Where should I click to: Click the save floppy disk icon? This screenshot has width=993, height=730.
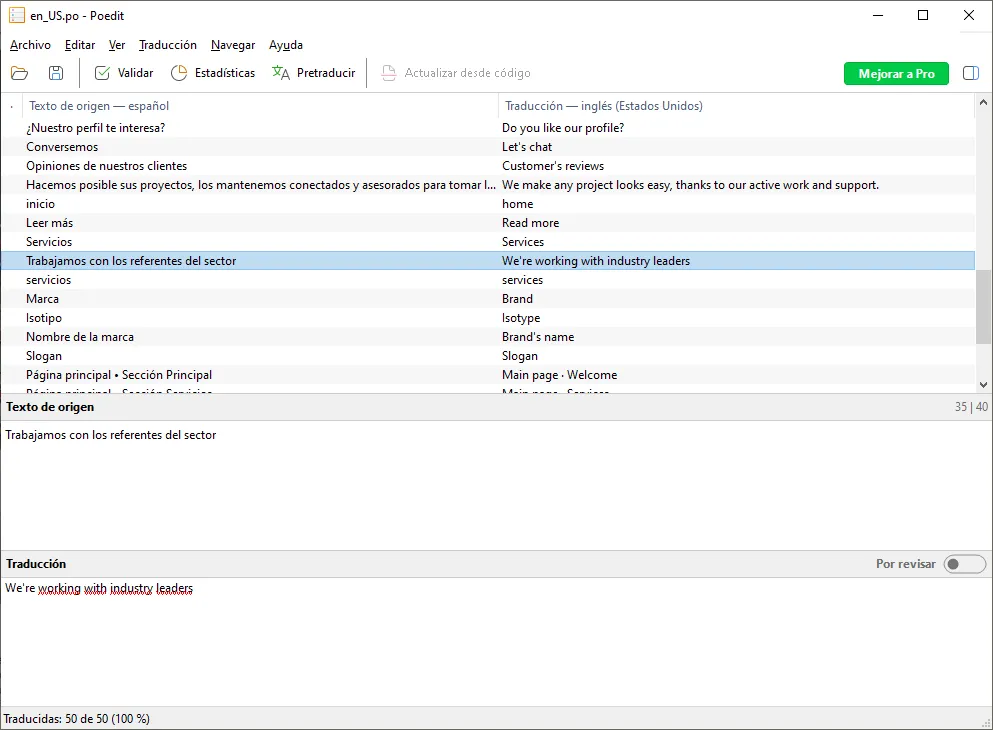[56, 73]
